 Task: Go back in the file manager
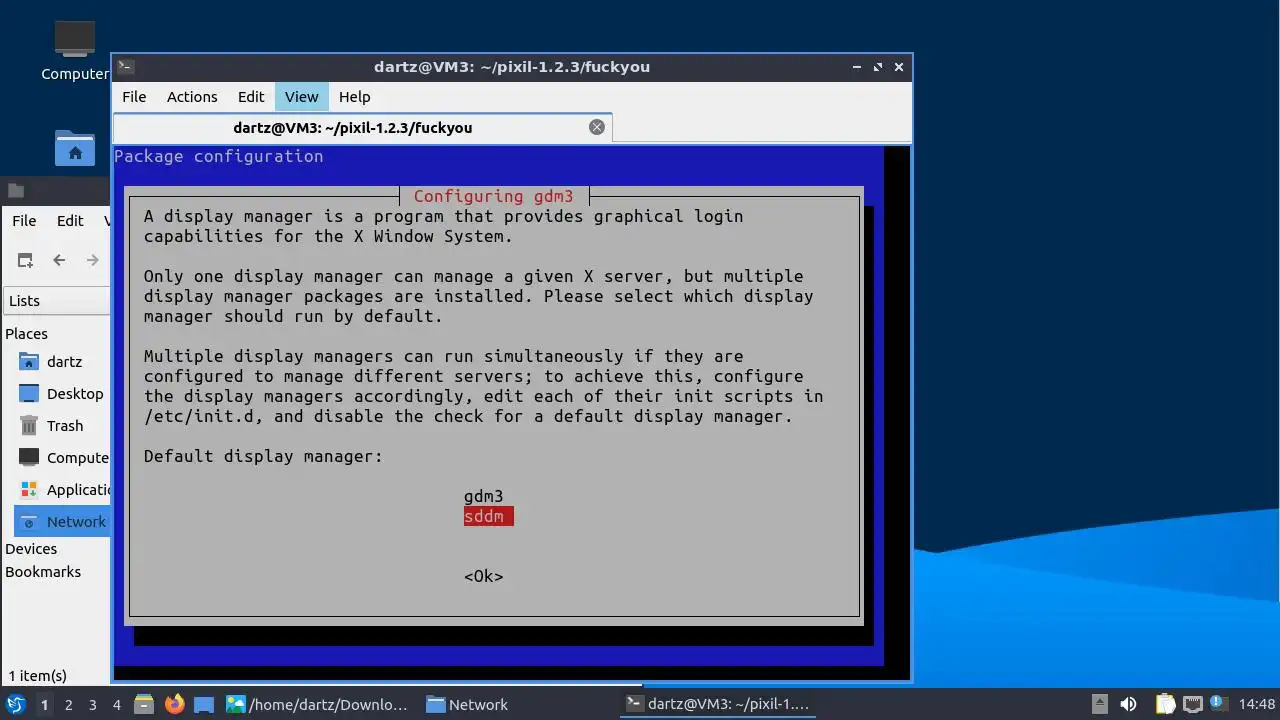[x=59, y=260]
